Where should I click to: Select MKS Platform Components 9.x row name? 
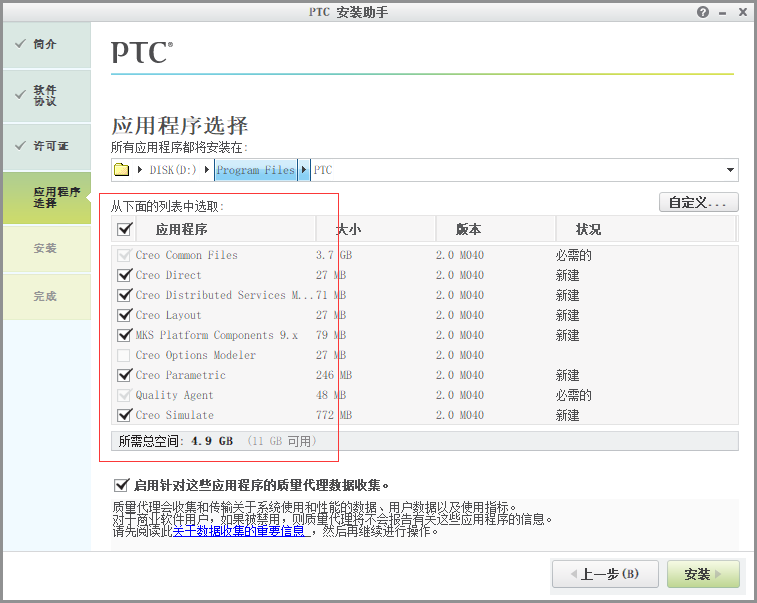(216, 335)
